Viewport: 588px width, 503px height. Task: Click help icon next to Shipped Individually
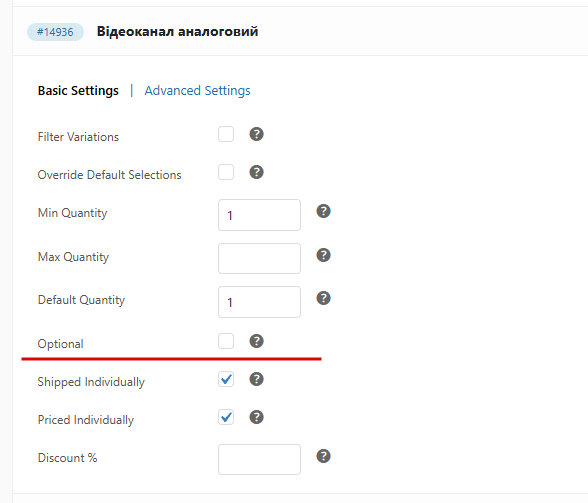tap(256, 379)
